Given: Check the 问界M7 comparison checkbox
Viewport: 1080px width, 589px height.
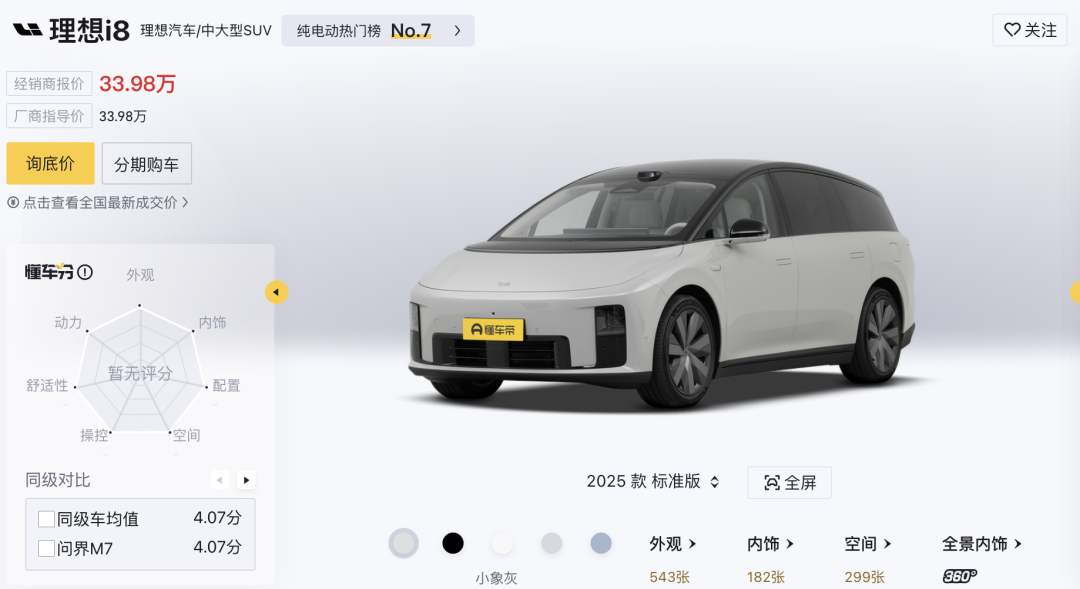Looking at the screenshot, I should tap(46, 548).
